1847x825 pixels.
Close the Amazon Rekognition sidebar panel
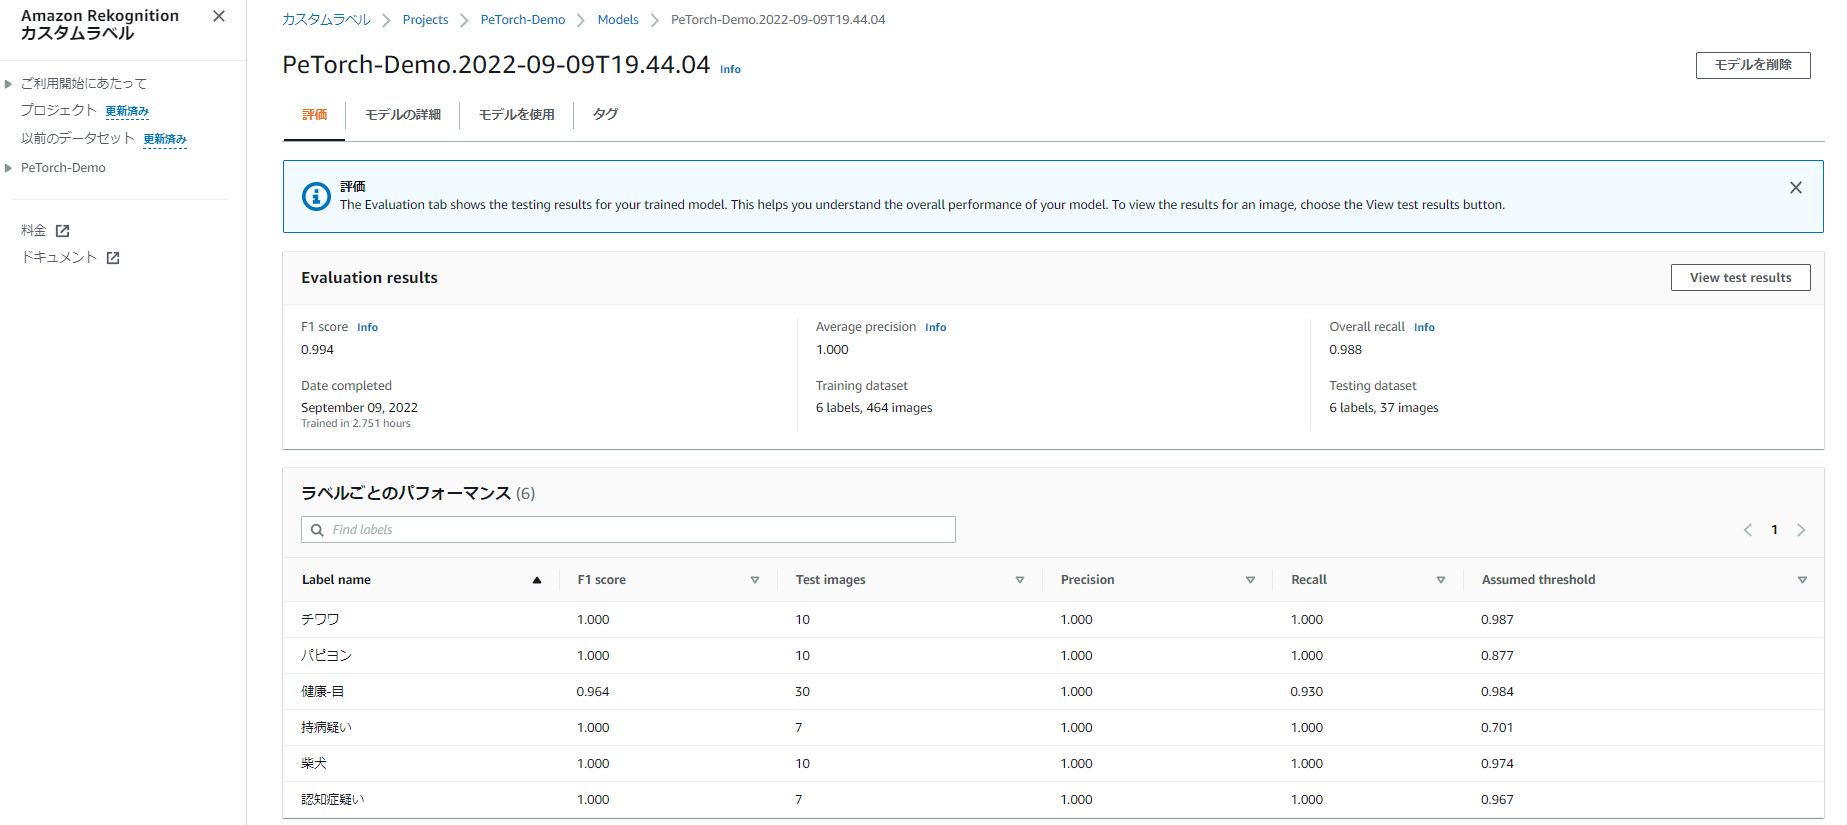219,16
